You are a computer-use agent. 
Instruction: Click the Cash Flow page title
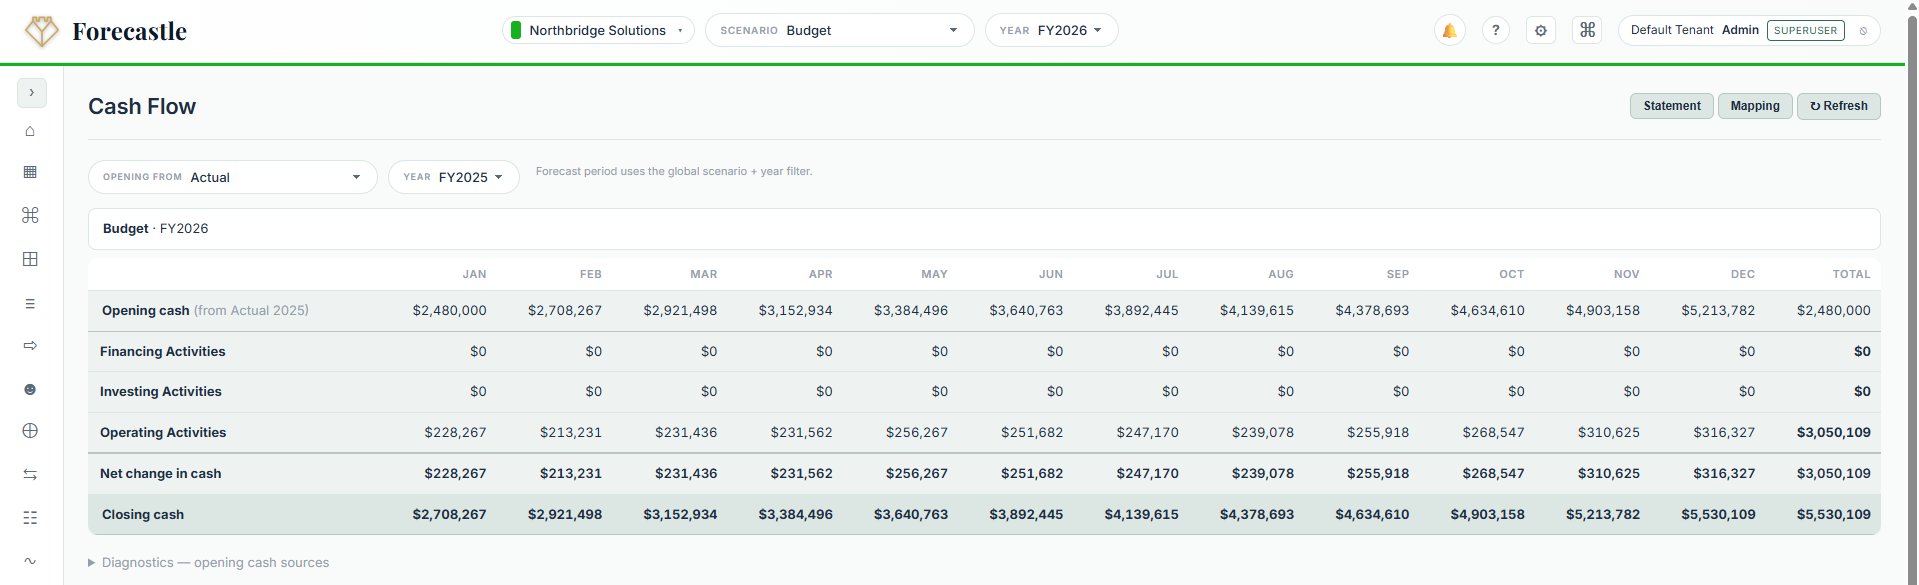point(142,106)
